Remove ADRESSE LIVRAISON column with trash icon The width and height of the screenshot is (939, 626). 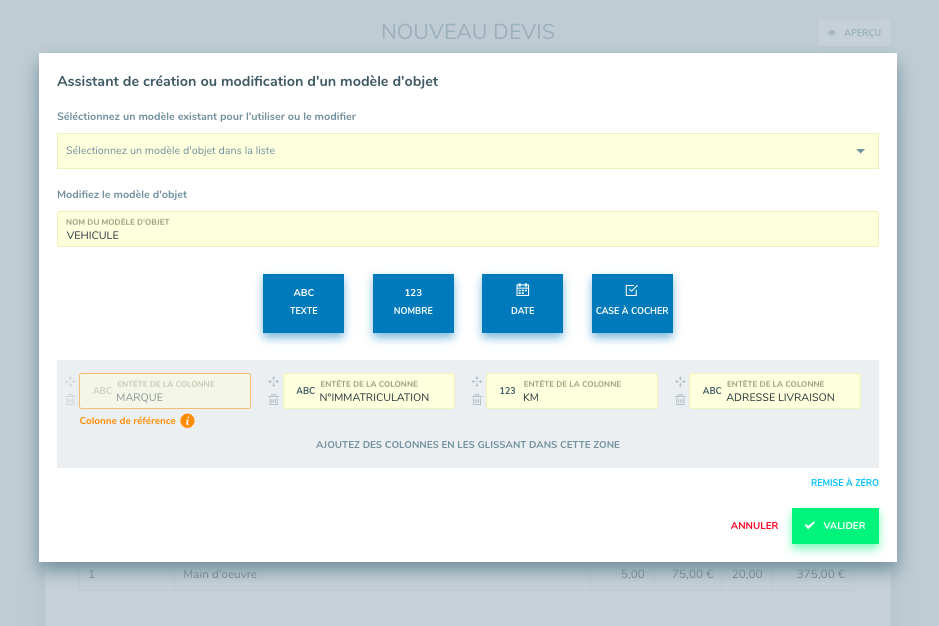[x=680, y=400]
